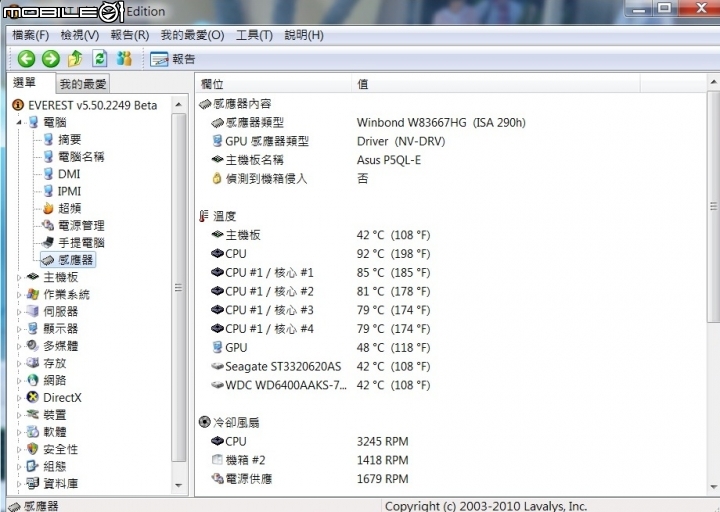
Task: Expand the 顯示器 tree node
Action: [x=19, y=329]
